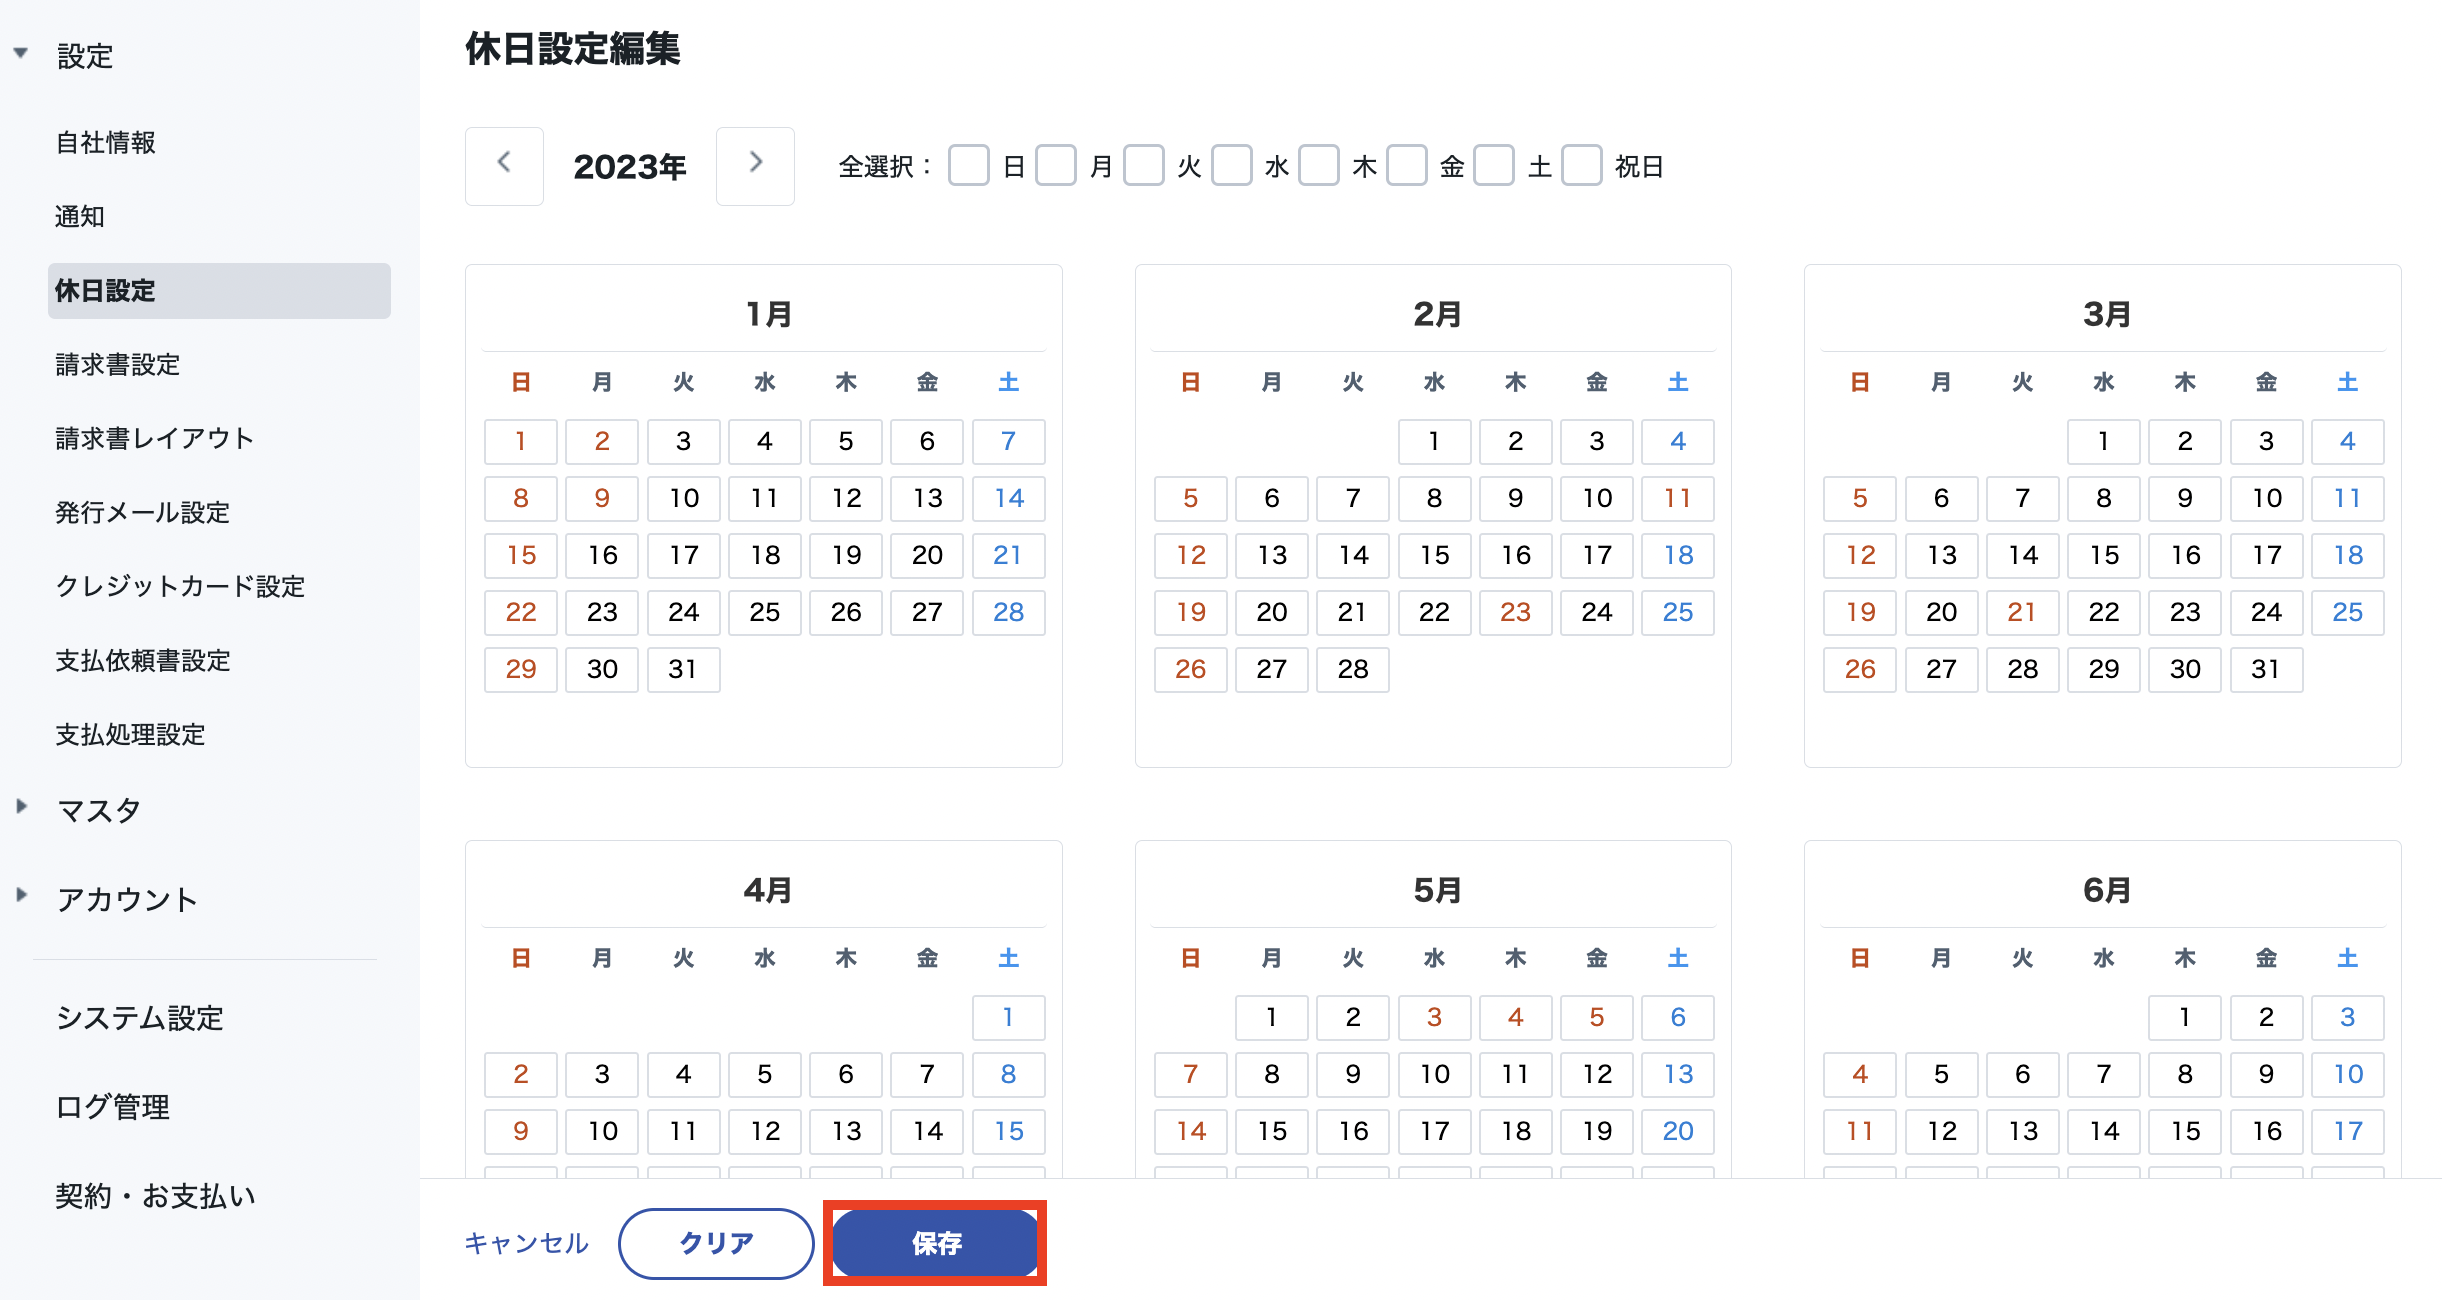Open 自社情報 in the sidebar
The width and height of the screenshot is (2442, 1300).
[106, 143]
